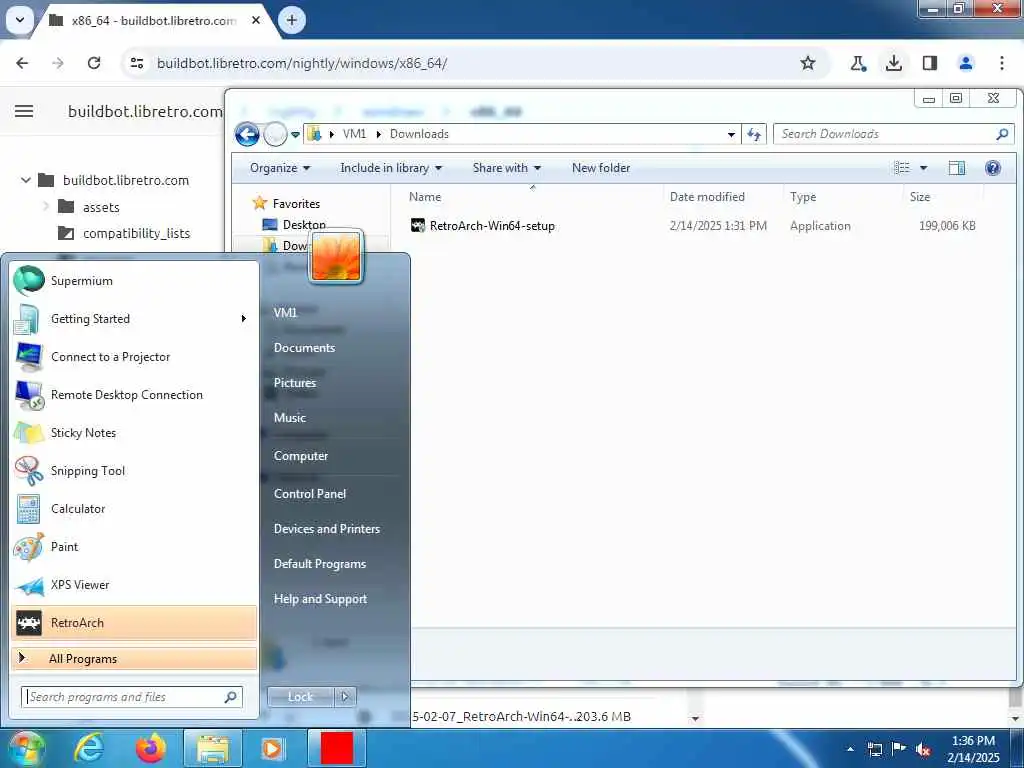Open Music from Start menu
Viewport: 1024px width, 768px height.
(290, 418)
